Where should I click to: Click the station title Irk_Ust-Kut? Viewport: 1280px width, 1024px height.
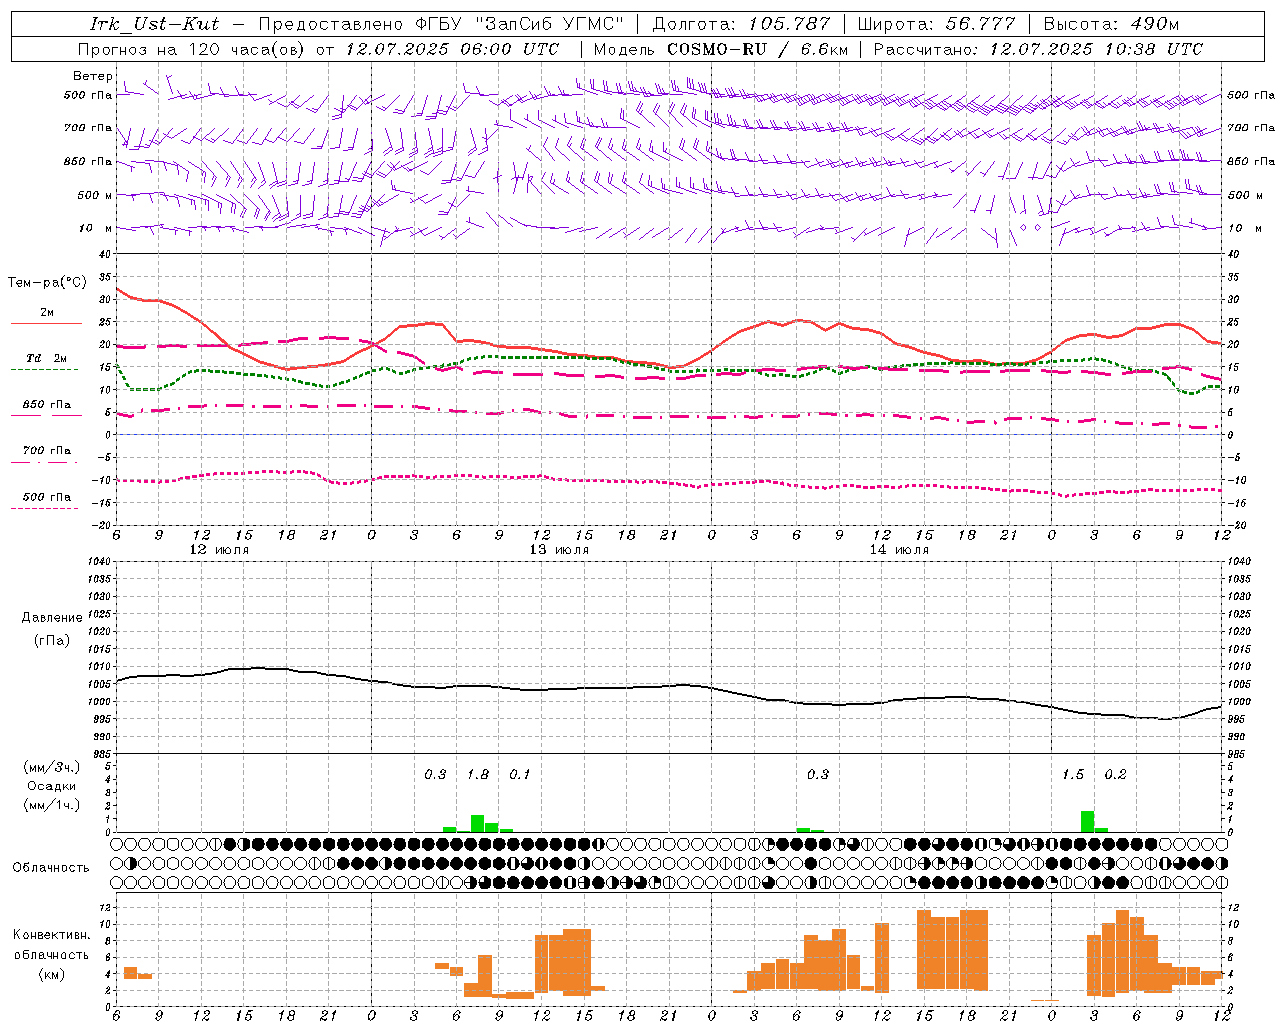154,24
